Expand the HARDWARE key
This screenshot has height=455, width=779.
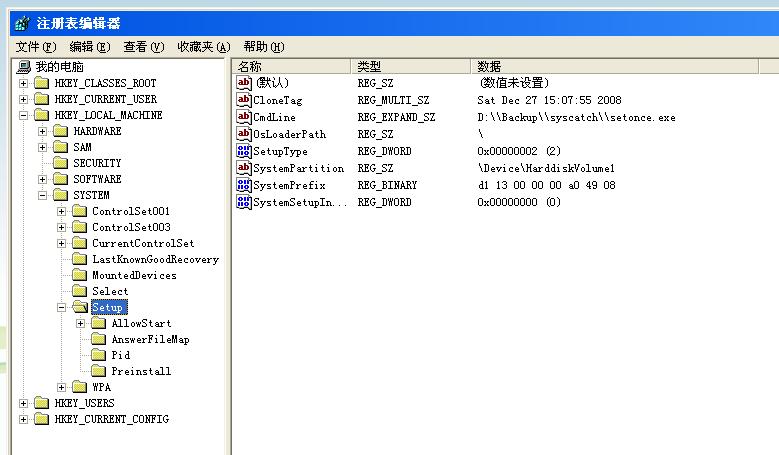[42, 131]
